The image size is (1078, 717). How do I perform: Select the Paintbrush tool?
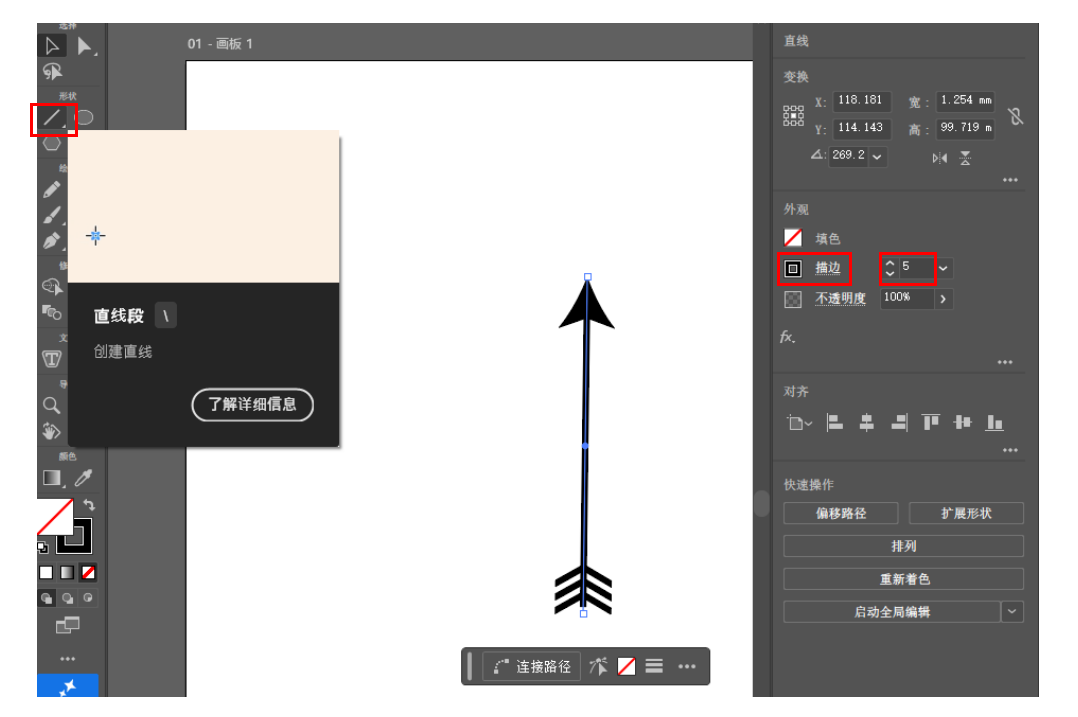point(52,215)
